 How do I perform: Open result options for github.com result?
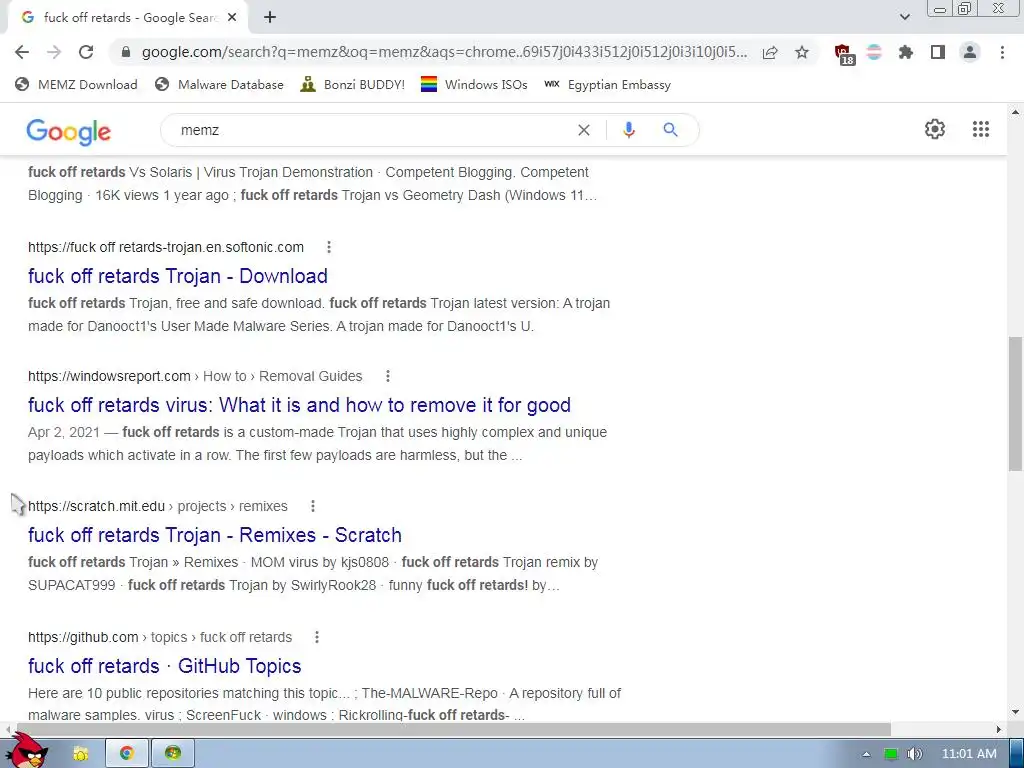317,637
